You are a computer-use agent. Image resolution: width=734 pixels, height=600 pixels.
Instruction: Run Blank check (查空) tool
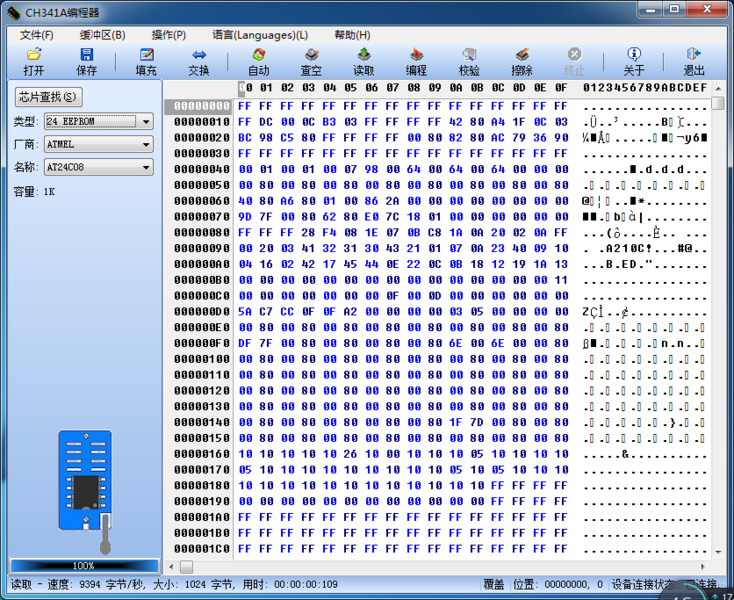(x=311, y=55)
